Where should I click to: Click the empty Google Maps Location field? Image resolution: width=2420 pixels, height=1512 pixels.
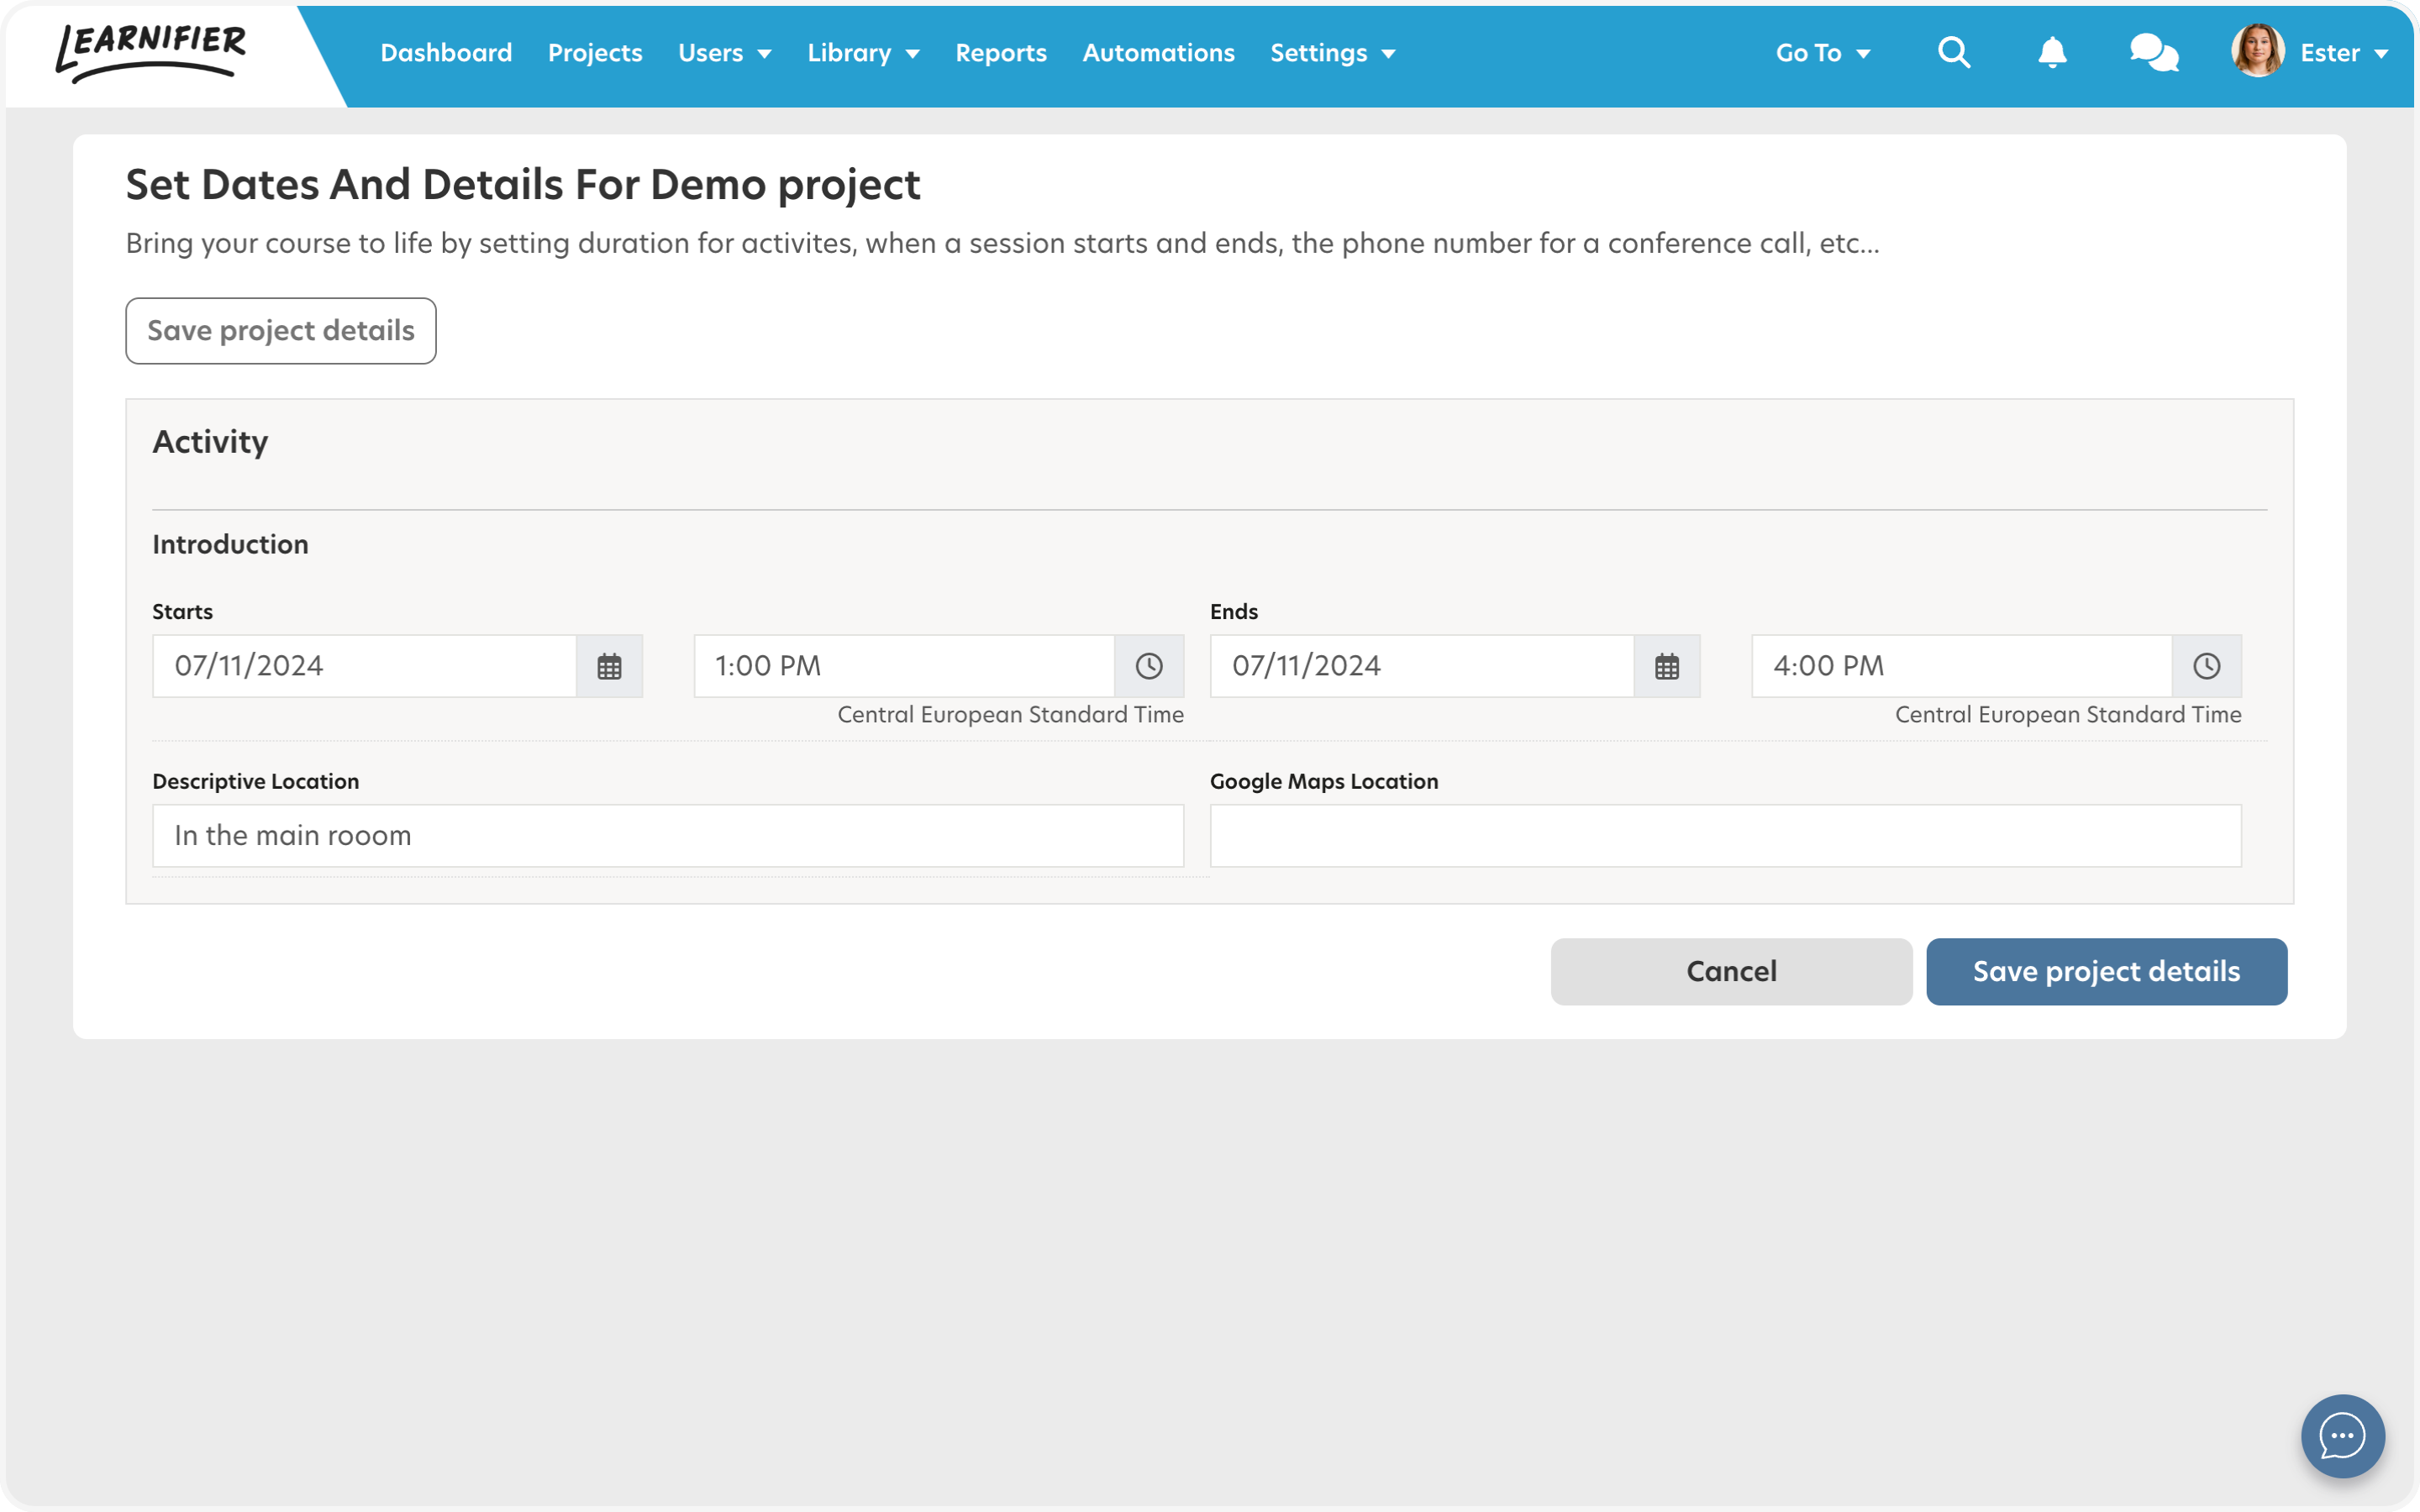tap(1726, 836)
